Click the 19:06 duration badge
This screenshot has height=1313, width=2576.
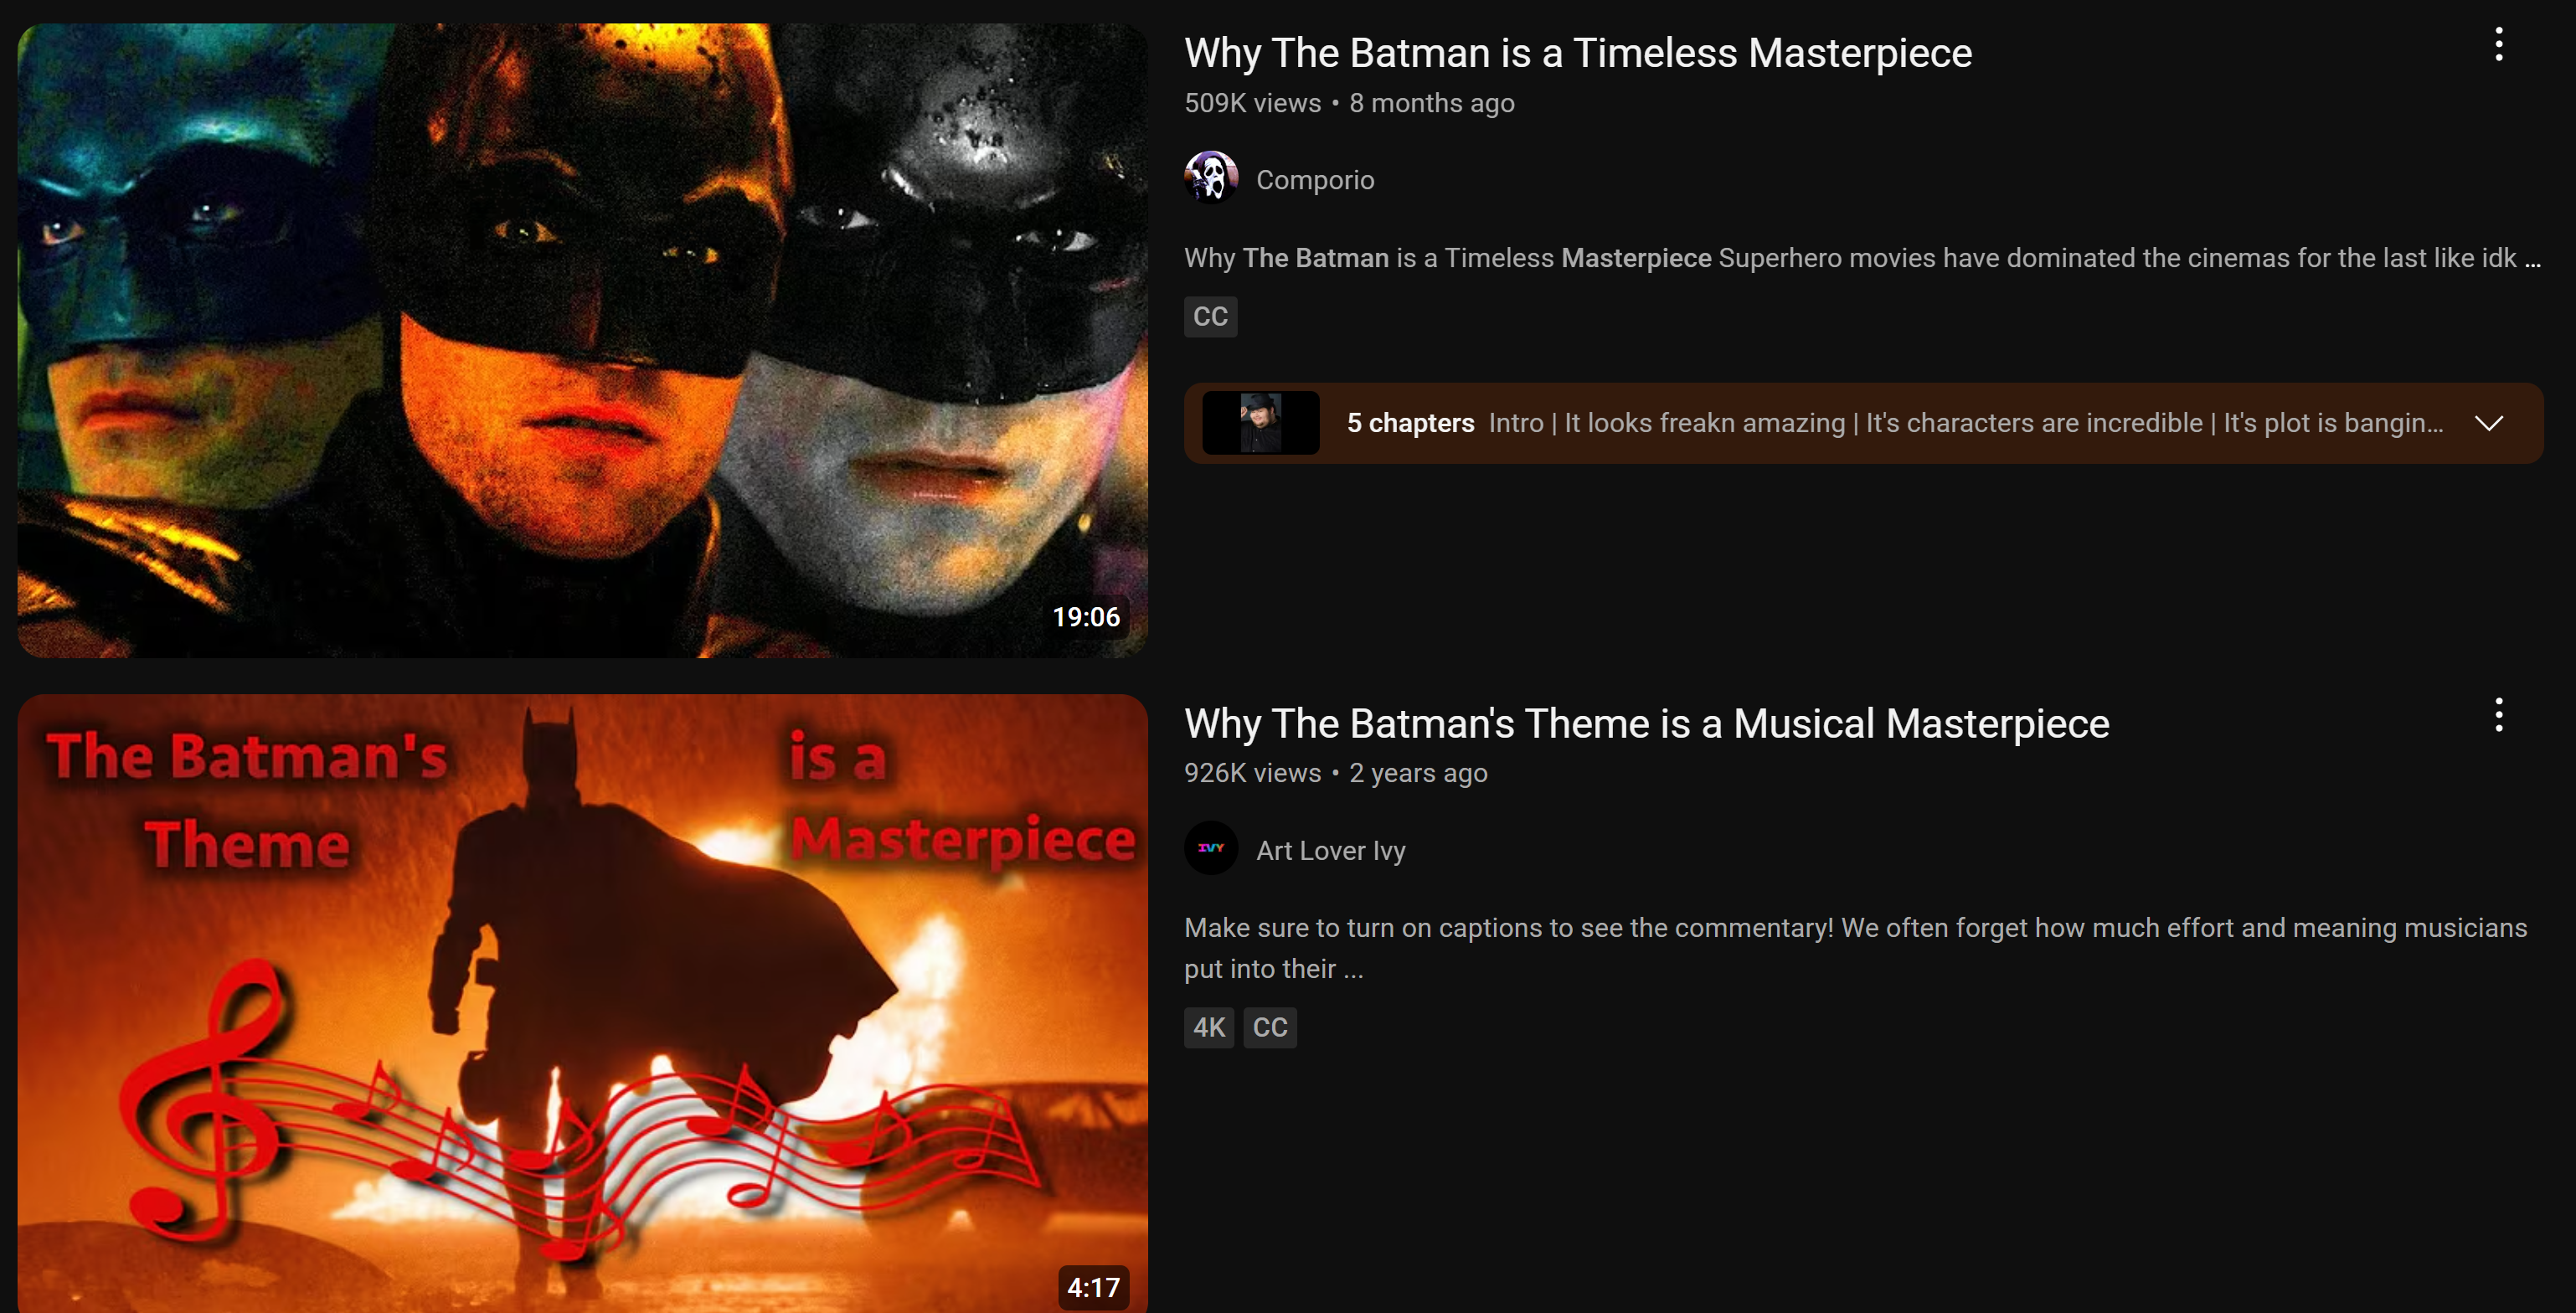pos(1086,617)
